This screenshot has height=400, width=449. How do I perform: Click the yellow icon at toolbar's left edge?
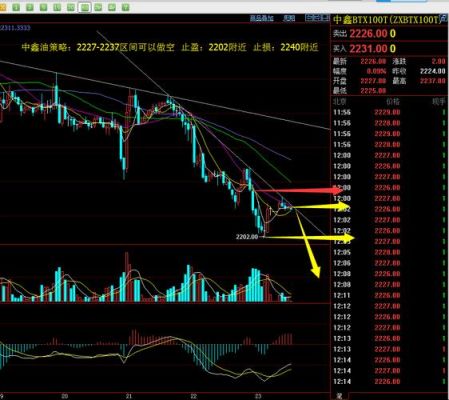[3, 7]
